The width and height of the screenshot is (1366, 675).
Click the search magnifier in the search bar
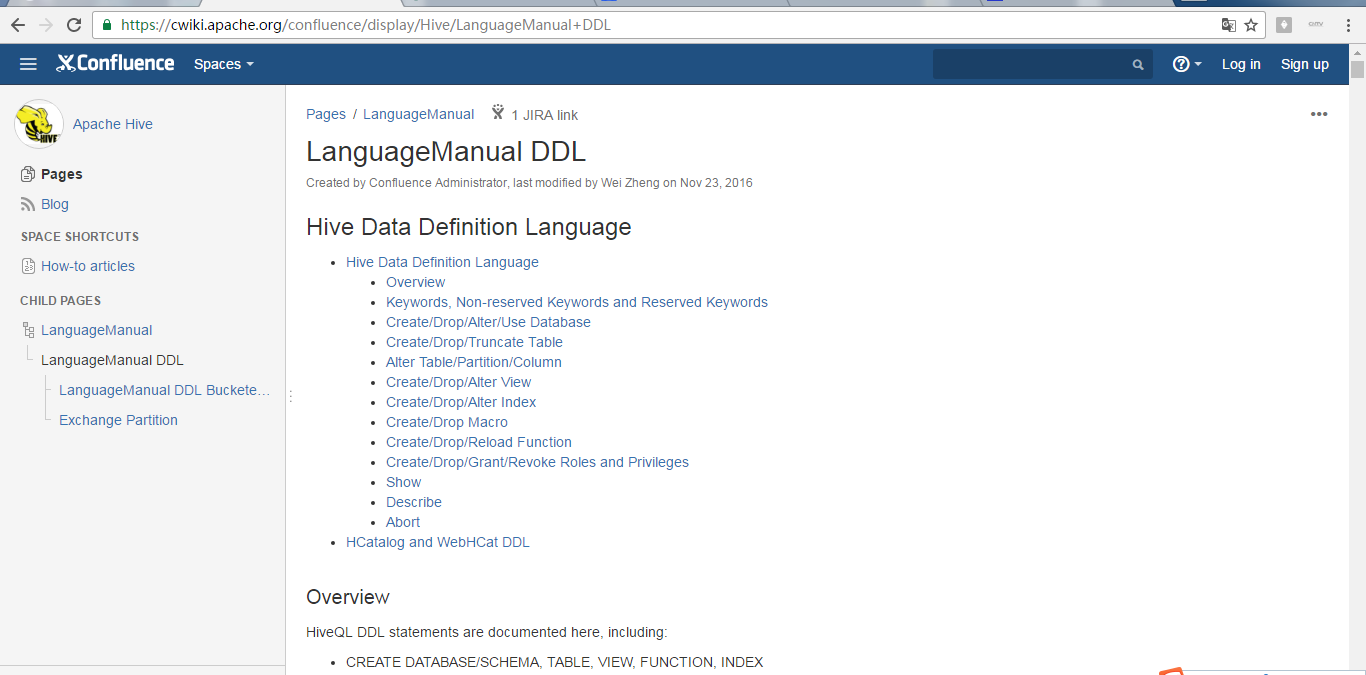pyautogui.click(x=1137, y=63)
